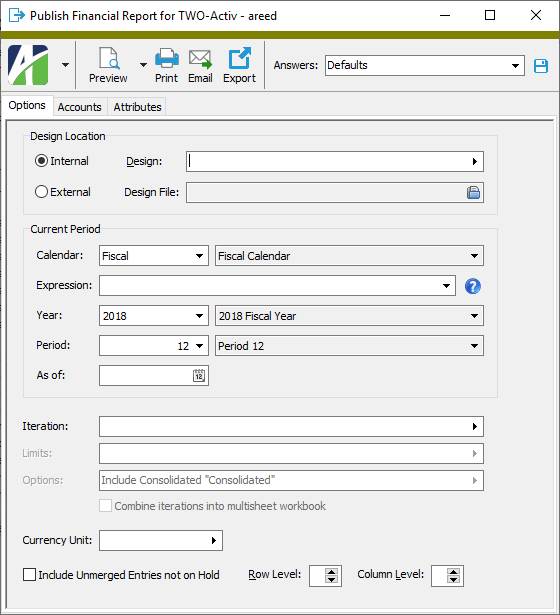Switch to the Accounts tab
Image resolution: width=560 pixels, height=615 pixels.
coord(80,107)
